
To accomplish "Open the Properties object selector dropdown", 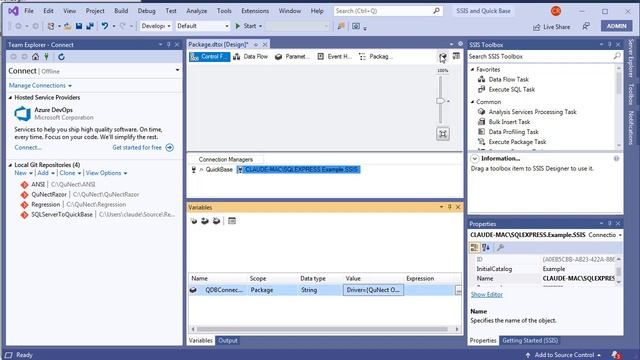I will [620, 235].
